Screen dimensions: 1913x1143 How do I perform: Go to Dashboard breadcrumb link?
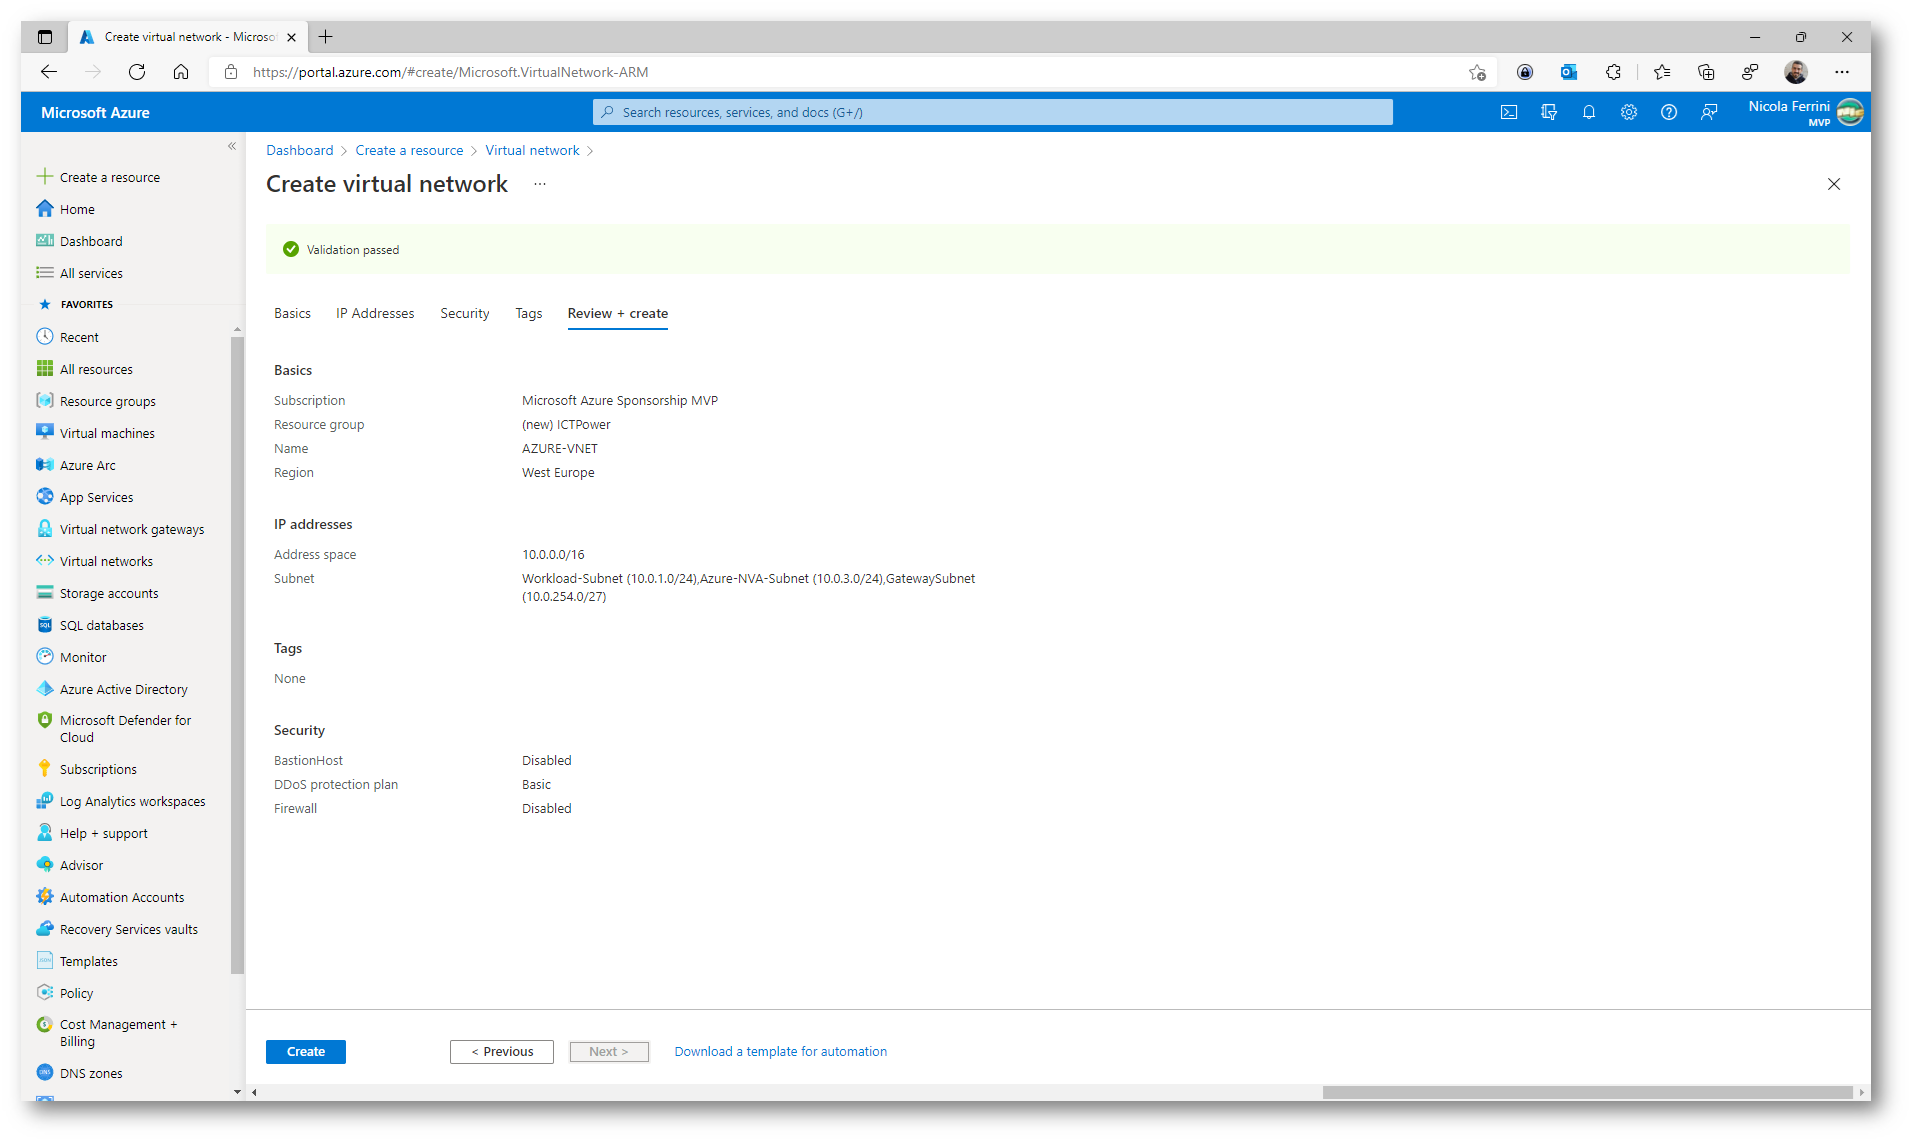[300, 150]
